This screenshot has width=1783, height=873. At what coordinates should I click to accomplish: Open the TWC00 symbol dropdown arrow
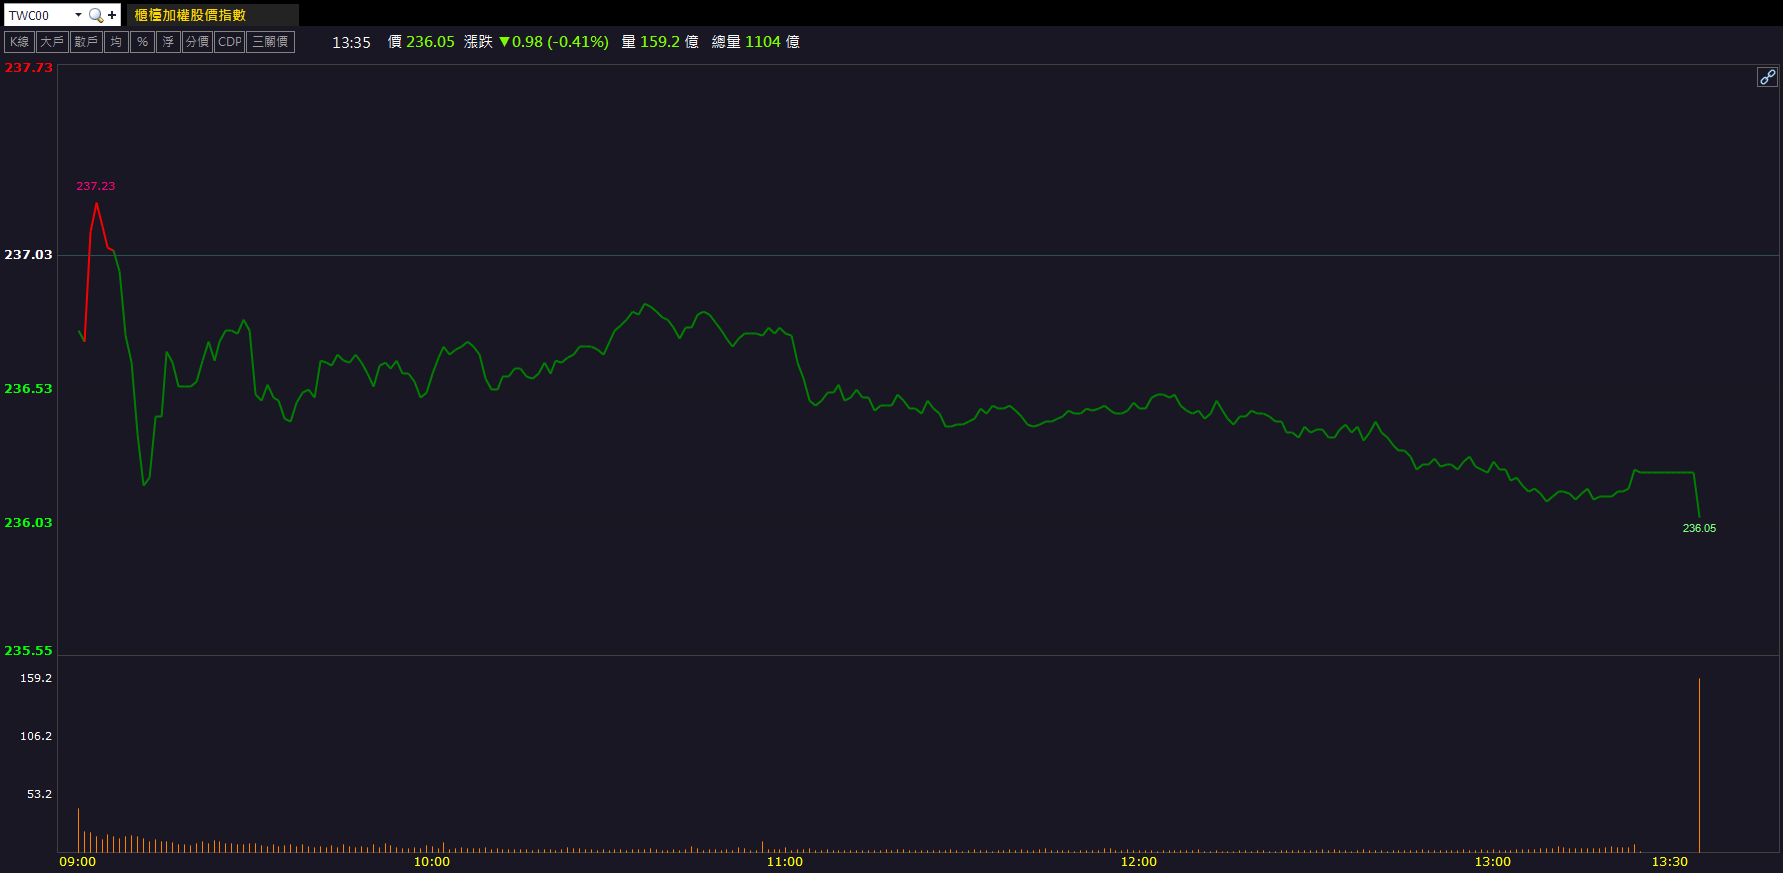point(78,15)
